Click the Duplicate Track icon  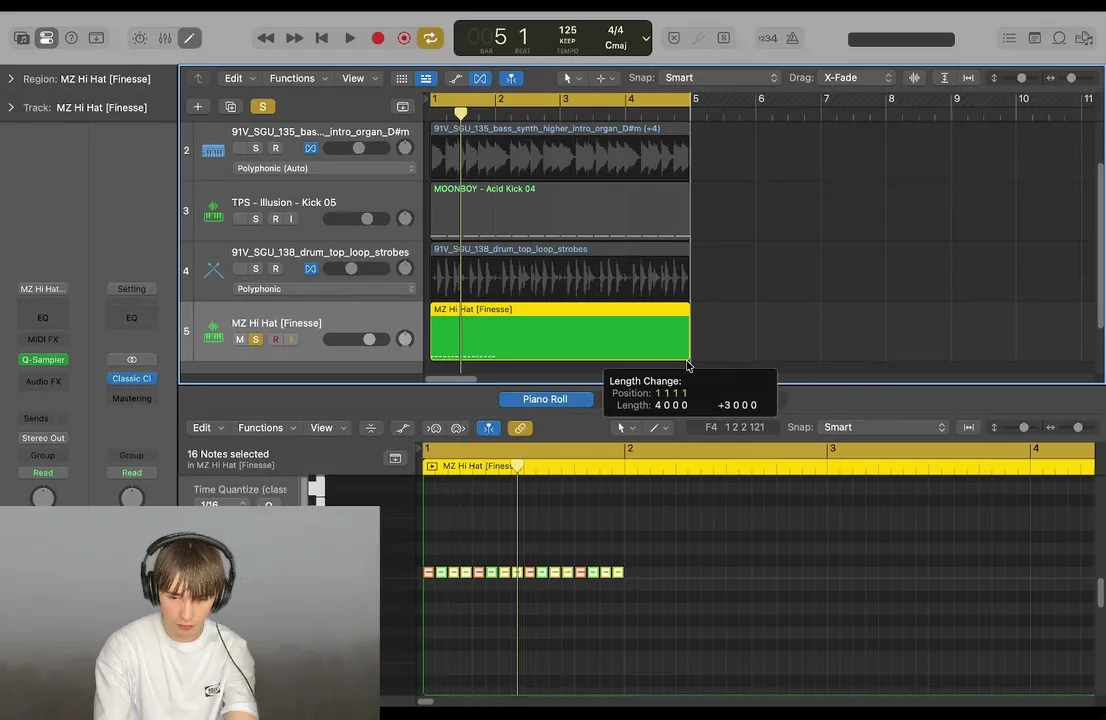click(230, 106)
